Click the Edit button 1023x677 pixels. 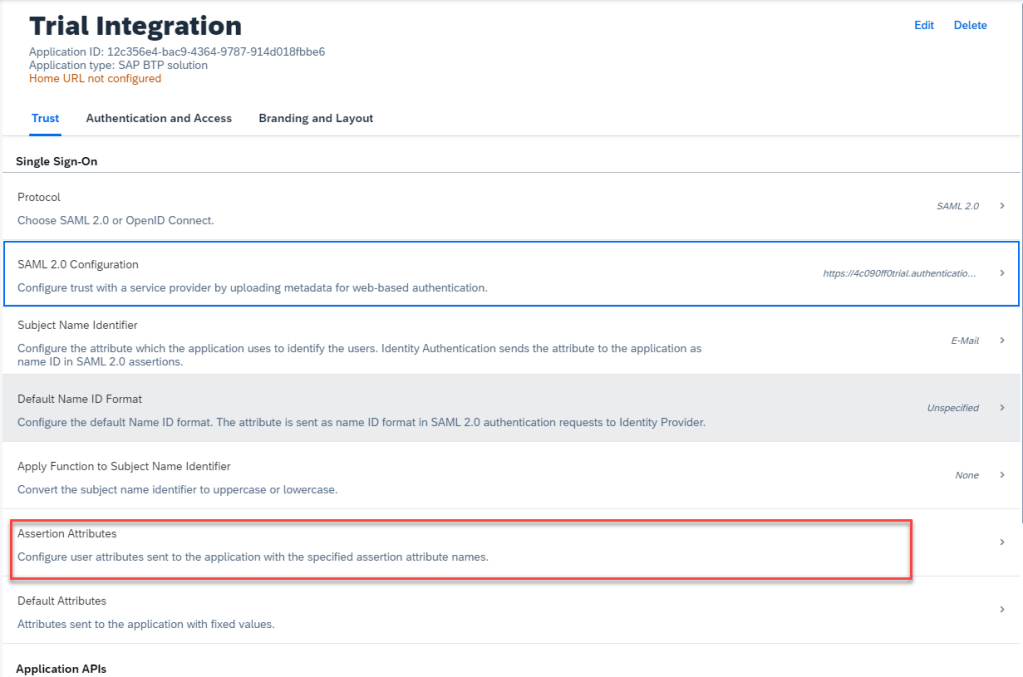[924, 25]
